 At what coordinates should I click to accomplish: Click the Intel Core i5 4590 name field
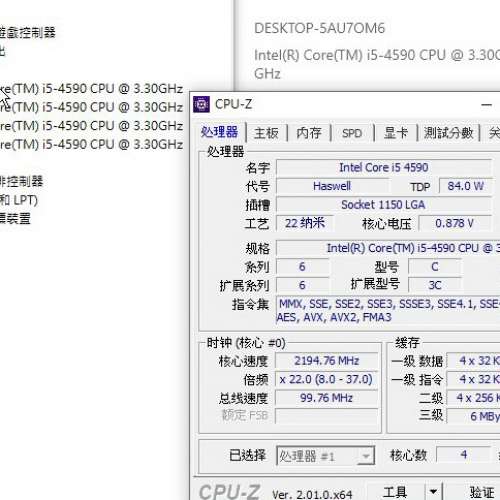click(384, 167)
